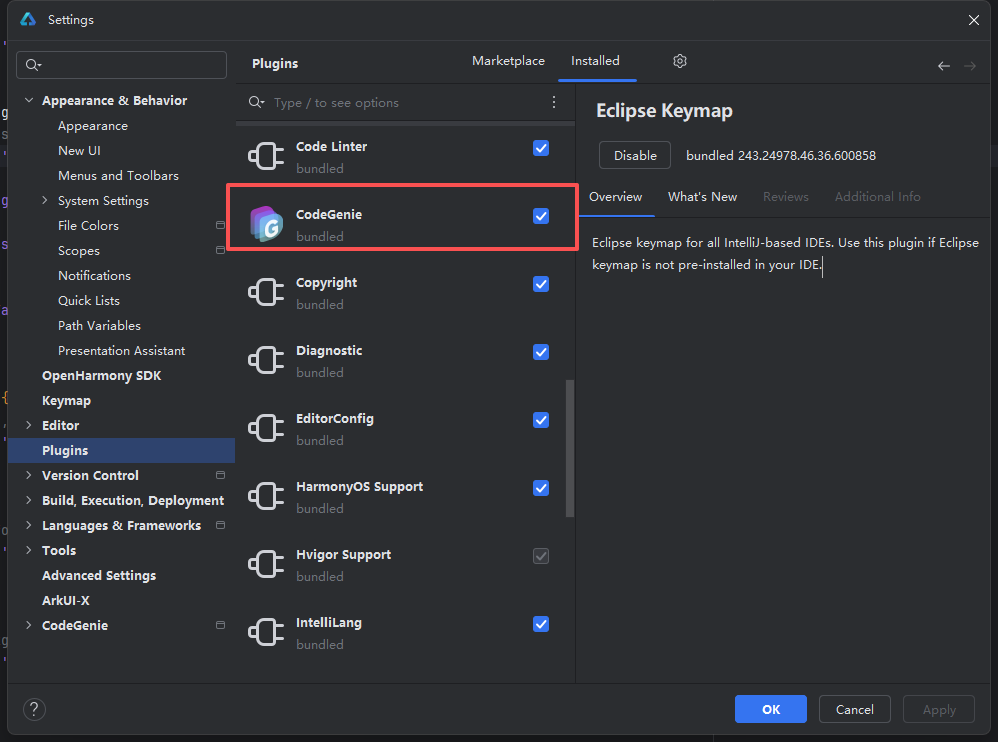Open the Overview tab

pos(615,197)
